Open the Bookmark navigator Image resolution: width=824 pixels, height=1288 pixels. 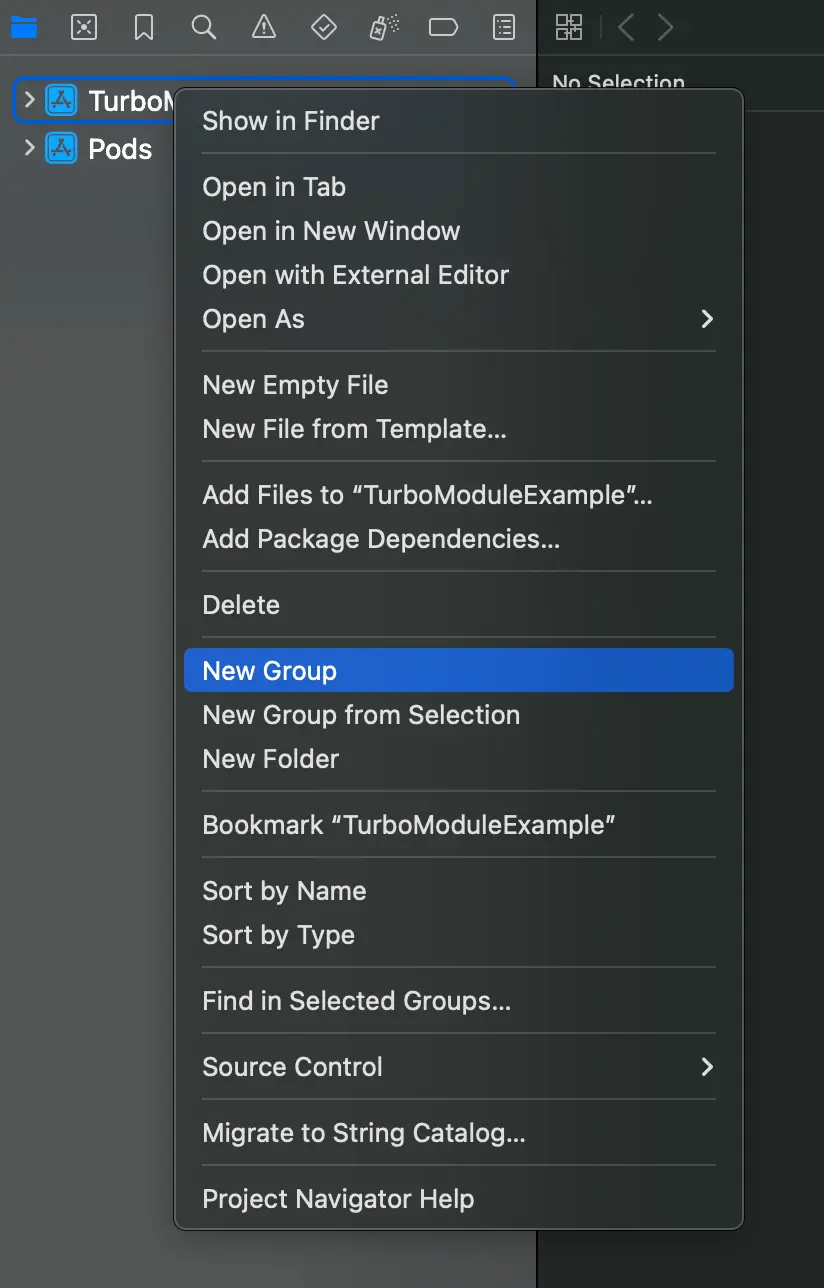tap(143, 27)
